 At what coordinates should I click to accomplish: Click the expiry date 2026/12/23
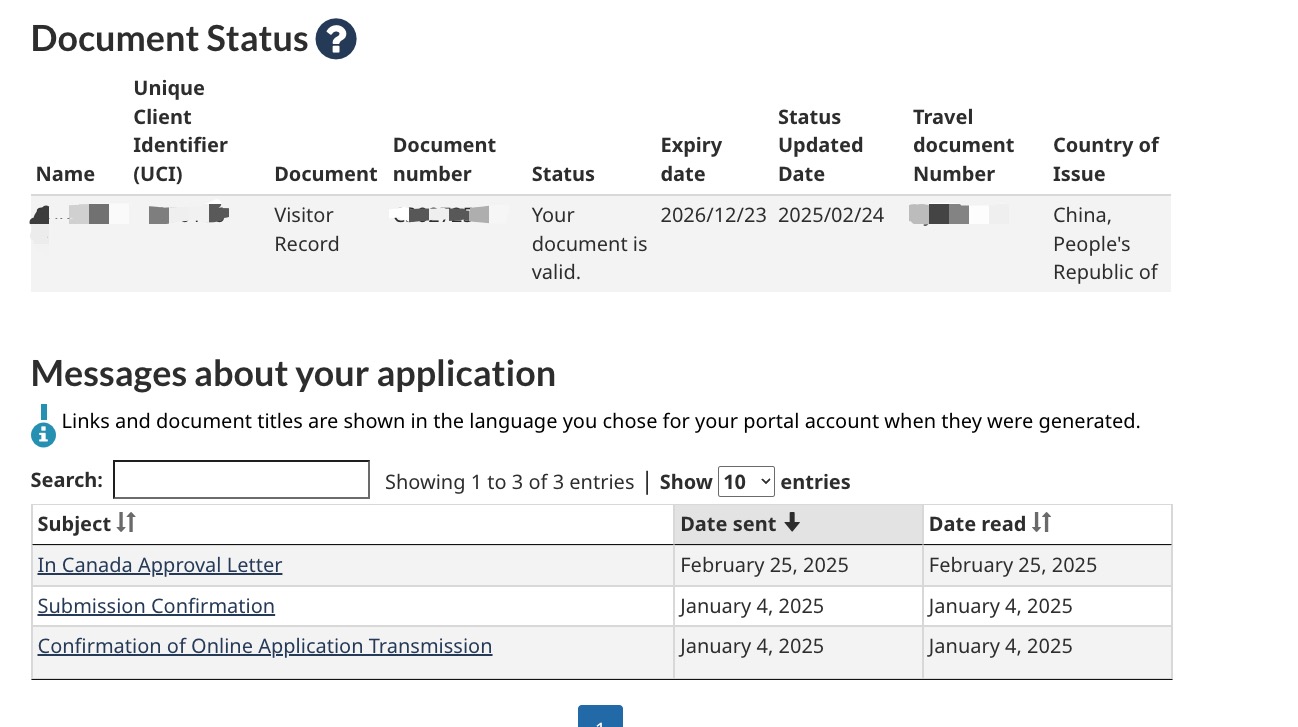(713, 215)
